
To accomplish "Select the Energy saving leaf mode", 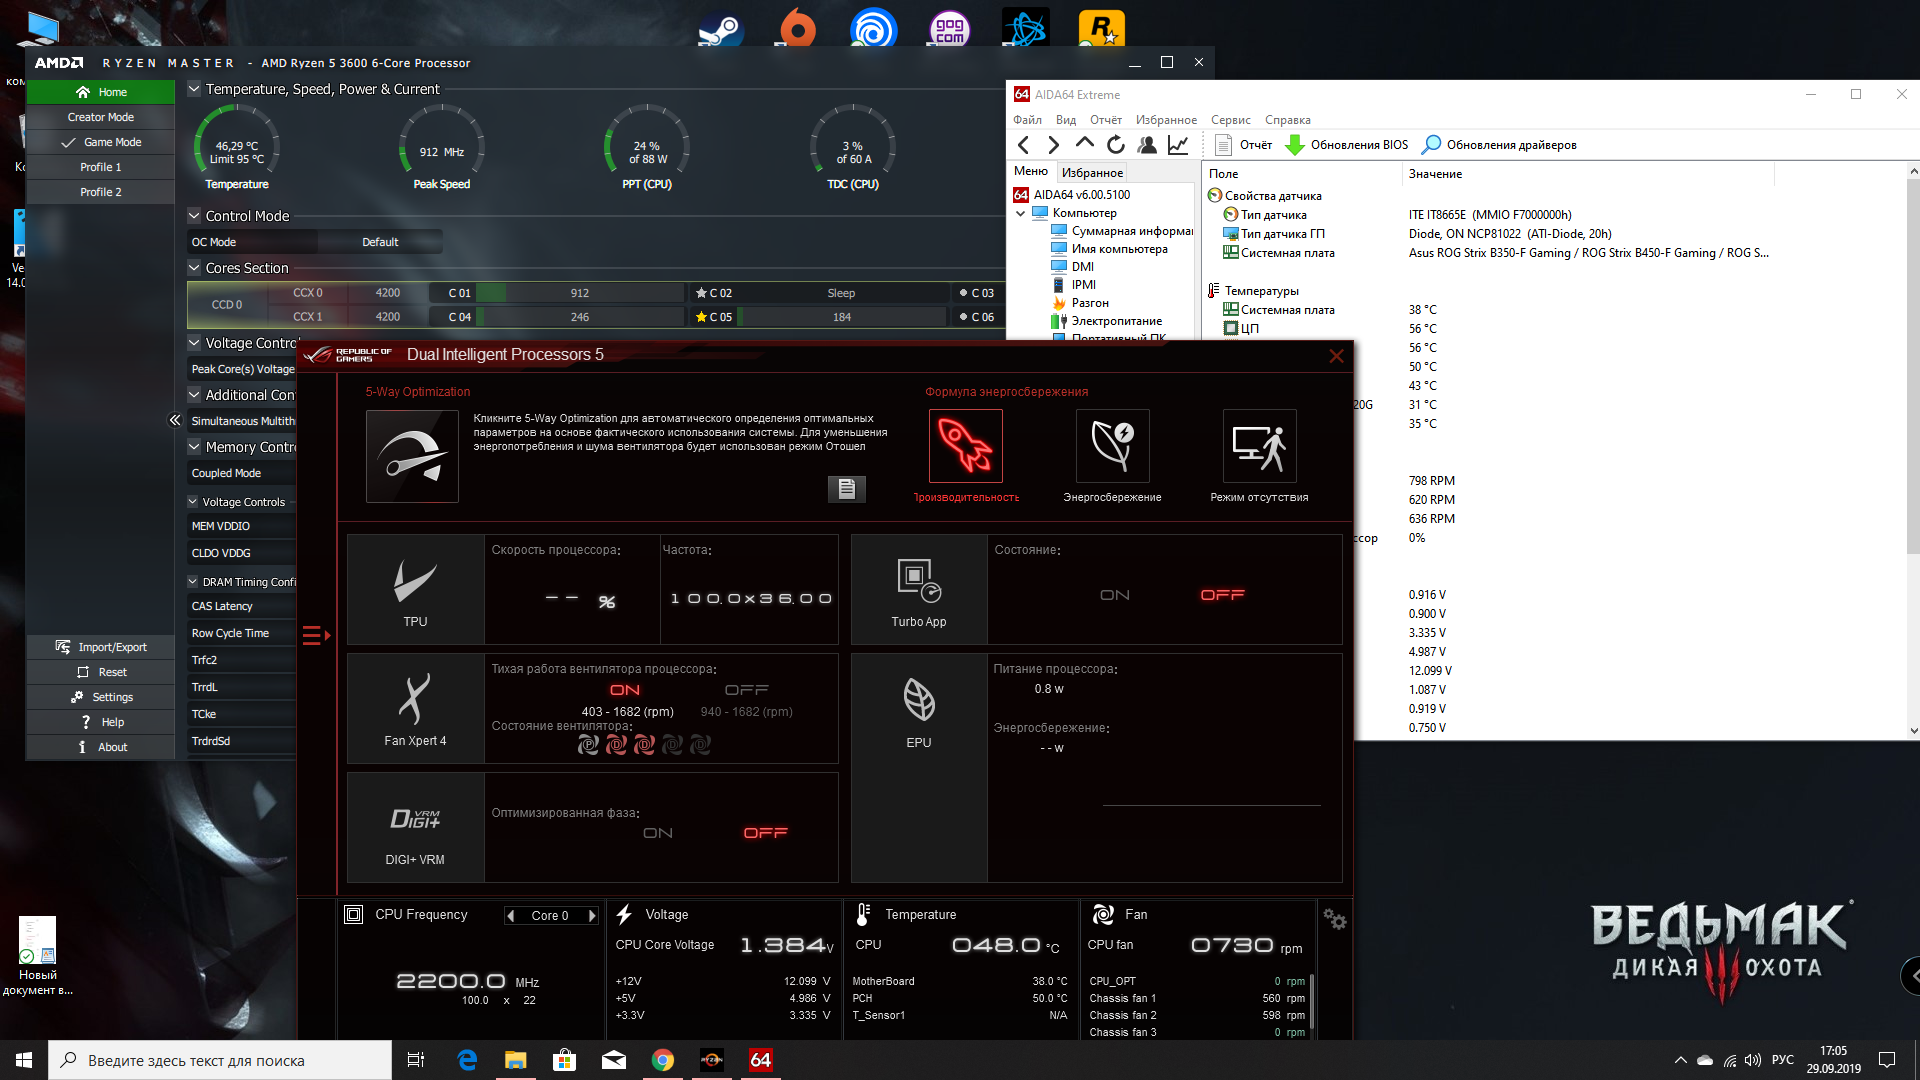I will point(1112,446).
